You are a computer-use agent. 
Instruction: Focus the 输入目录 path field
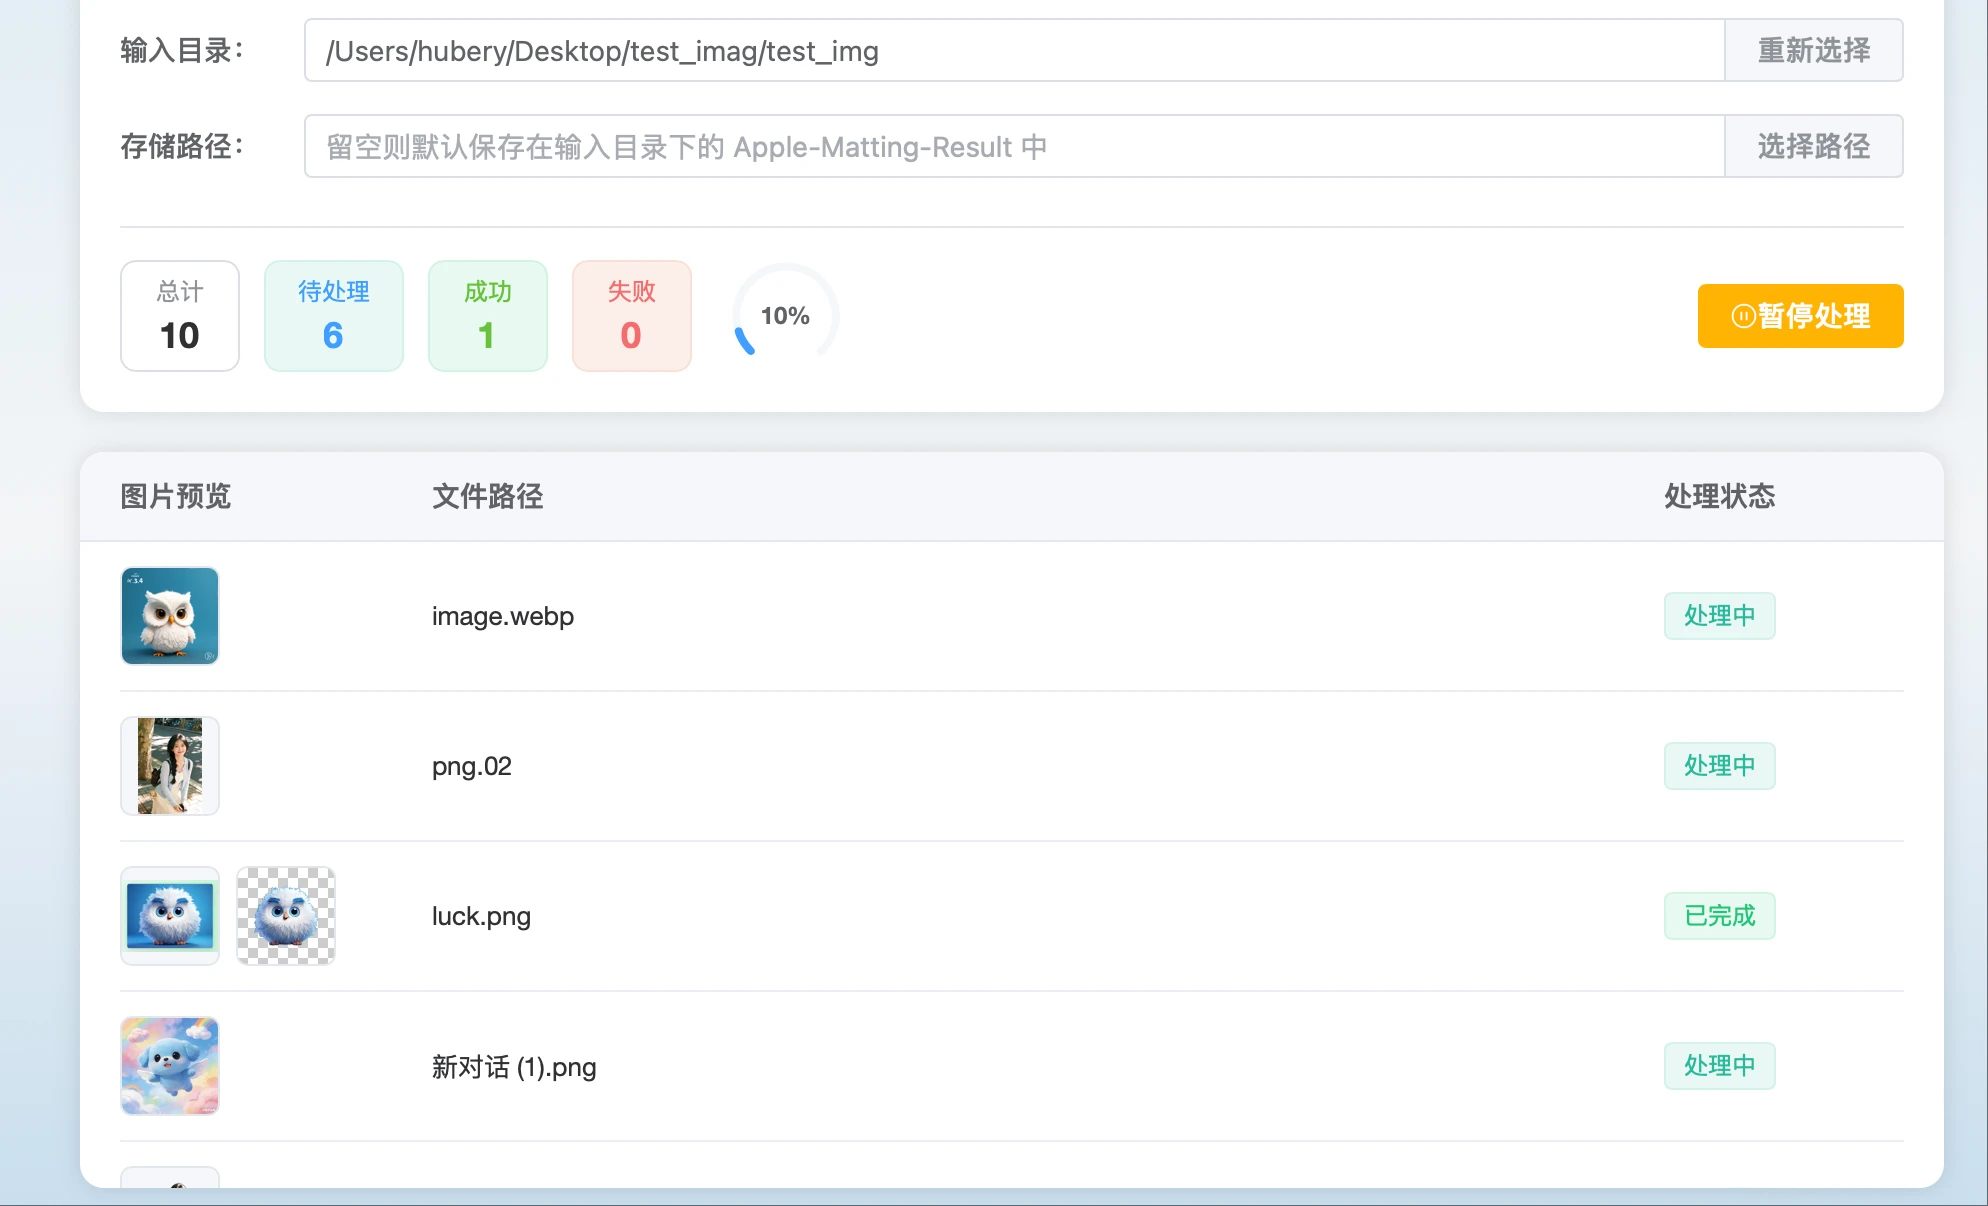click(1014, 50)
